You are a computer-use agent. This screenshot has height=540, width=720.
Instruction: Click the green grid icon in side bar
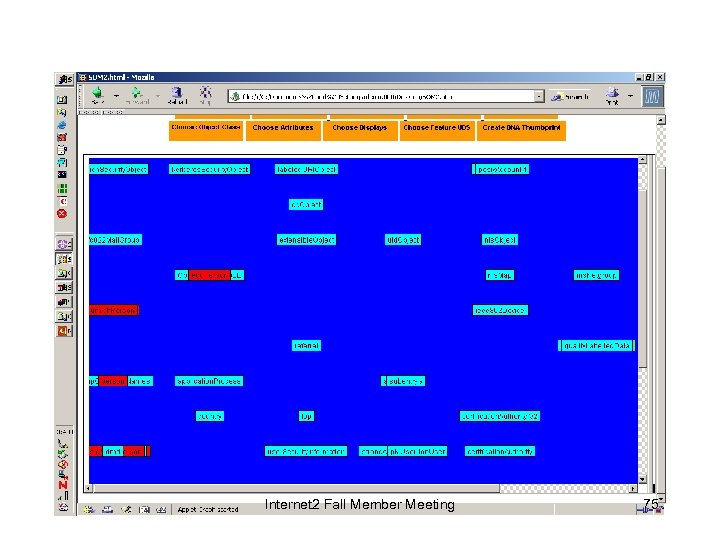62,189
